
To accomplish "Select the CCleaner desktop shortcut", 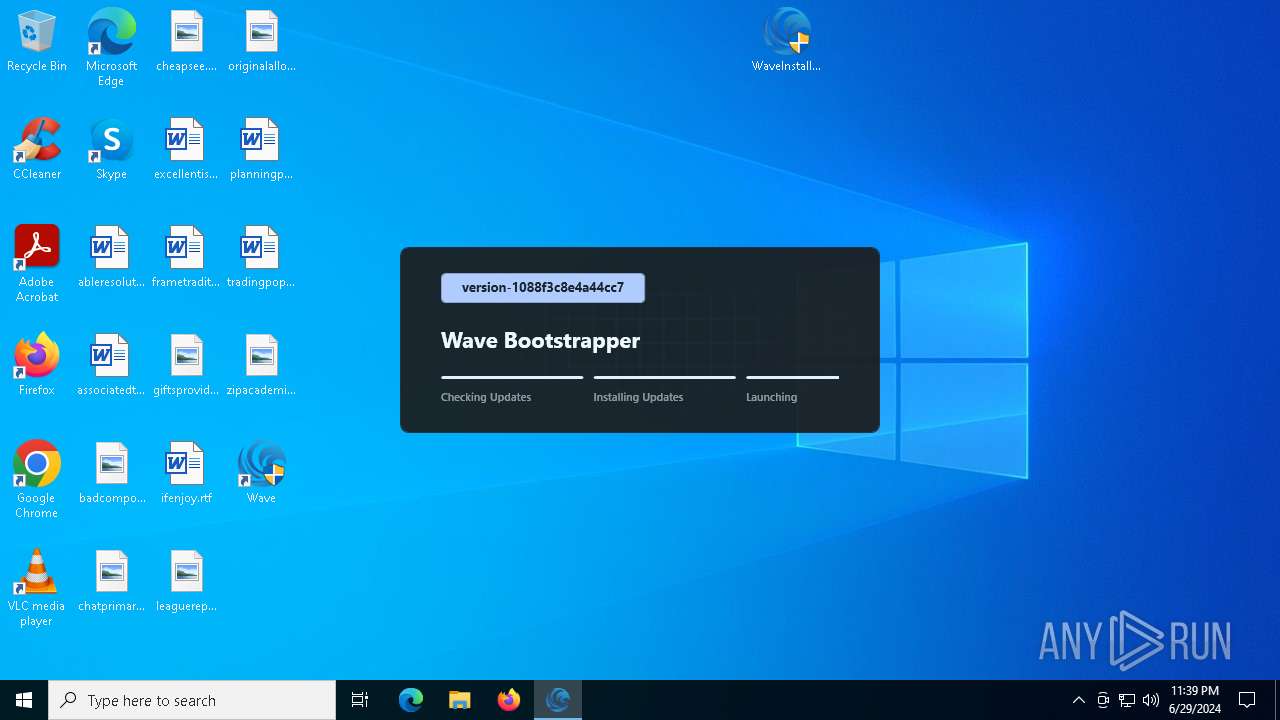I will click(x=37, y=149).
